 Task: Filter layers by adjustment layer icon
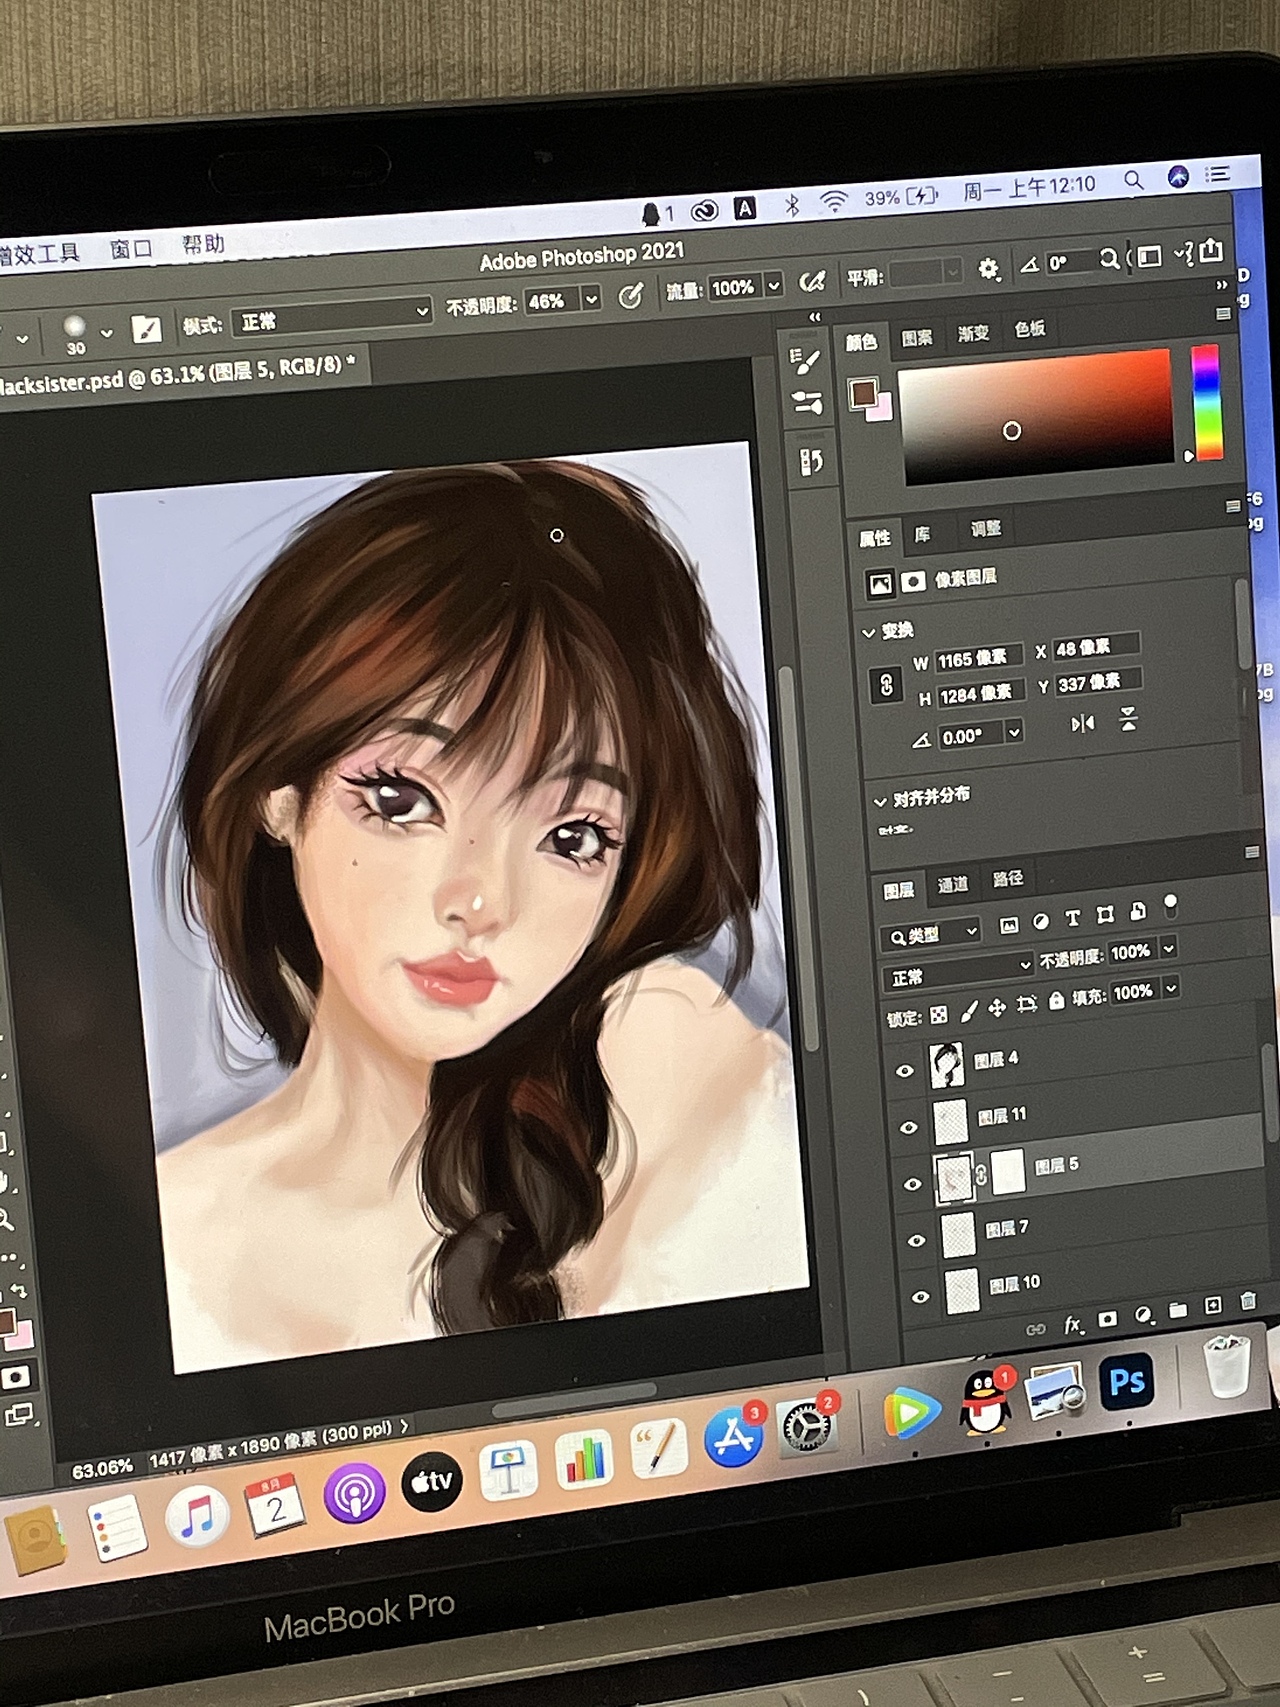[1041, 921]
